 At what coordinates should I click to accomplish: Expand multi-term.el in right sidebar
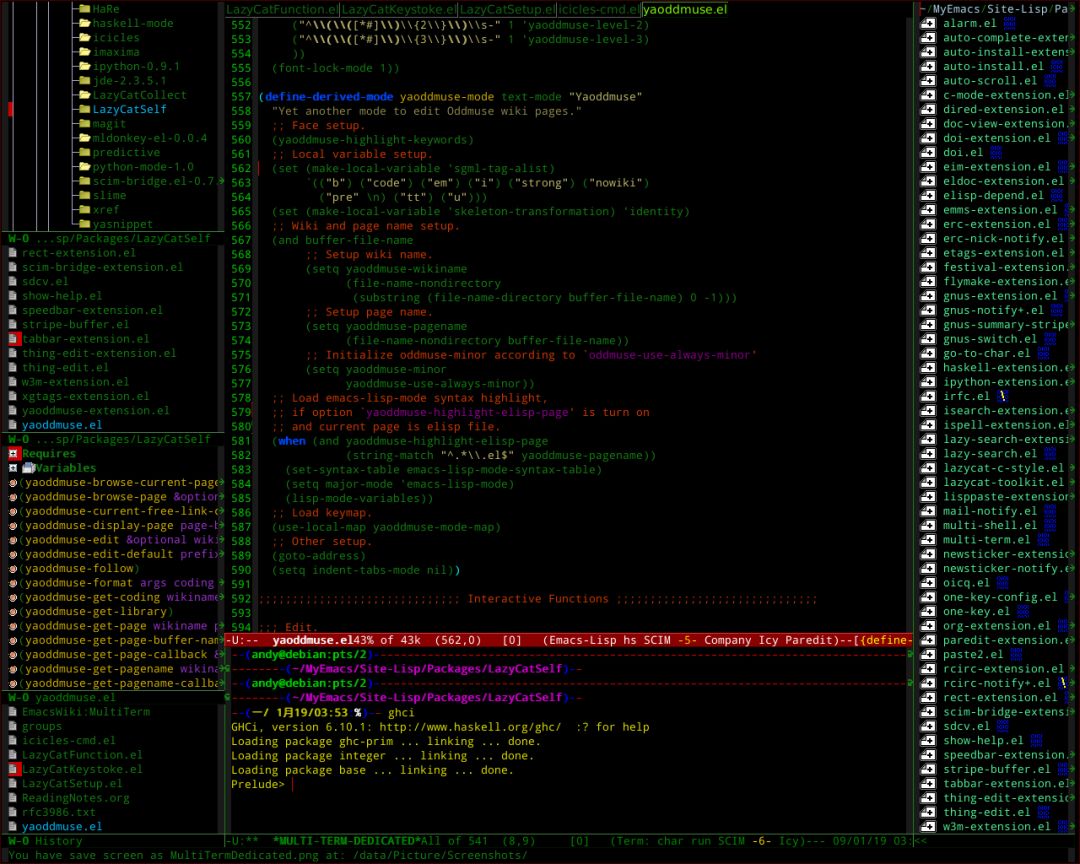929,540
